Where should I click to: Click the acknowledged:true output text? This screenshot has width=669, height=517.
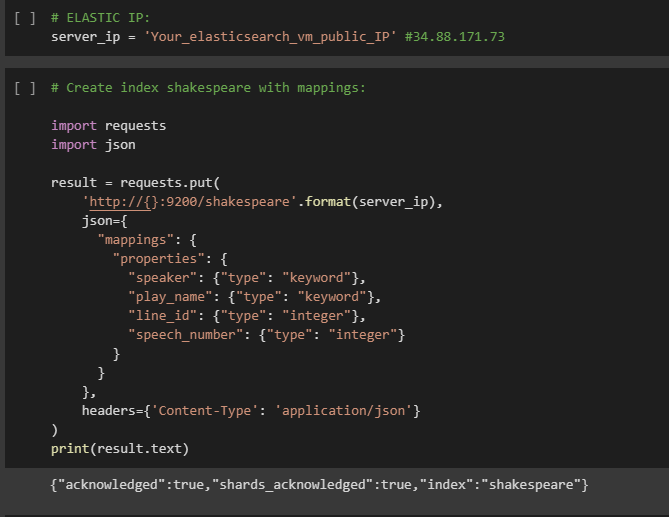click(x=319, y=485)
